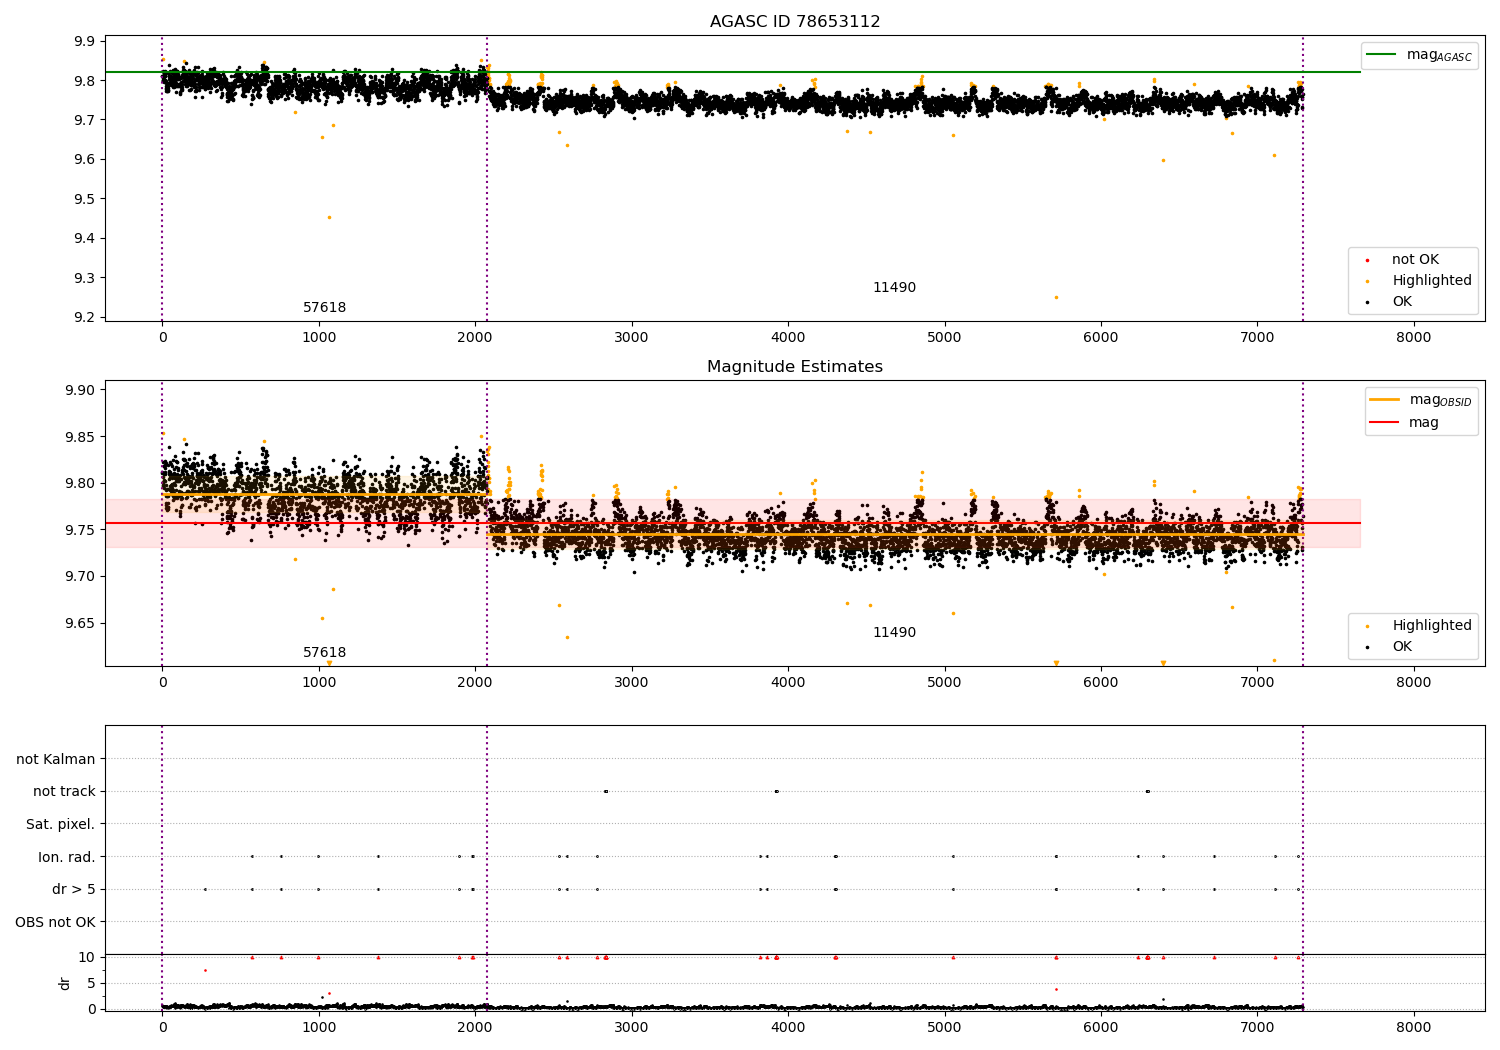The height and width of the screenshot is (1050, 1500).
Task: Click '7000' x-tick under the bottom dr plot
Action: pos(1257,1028)
